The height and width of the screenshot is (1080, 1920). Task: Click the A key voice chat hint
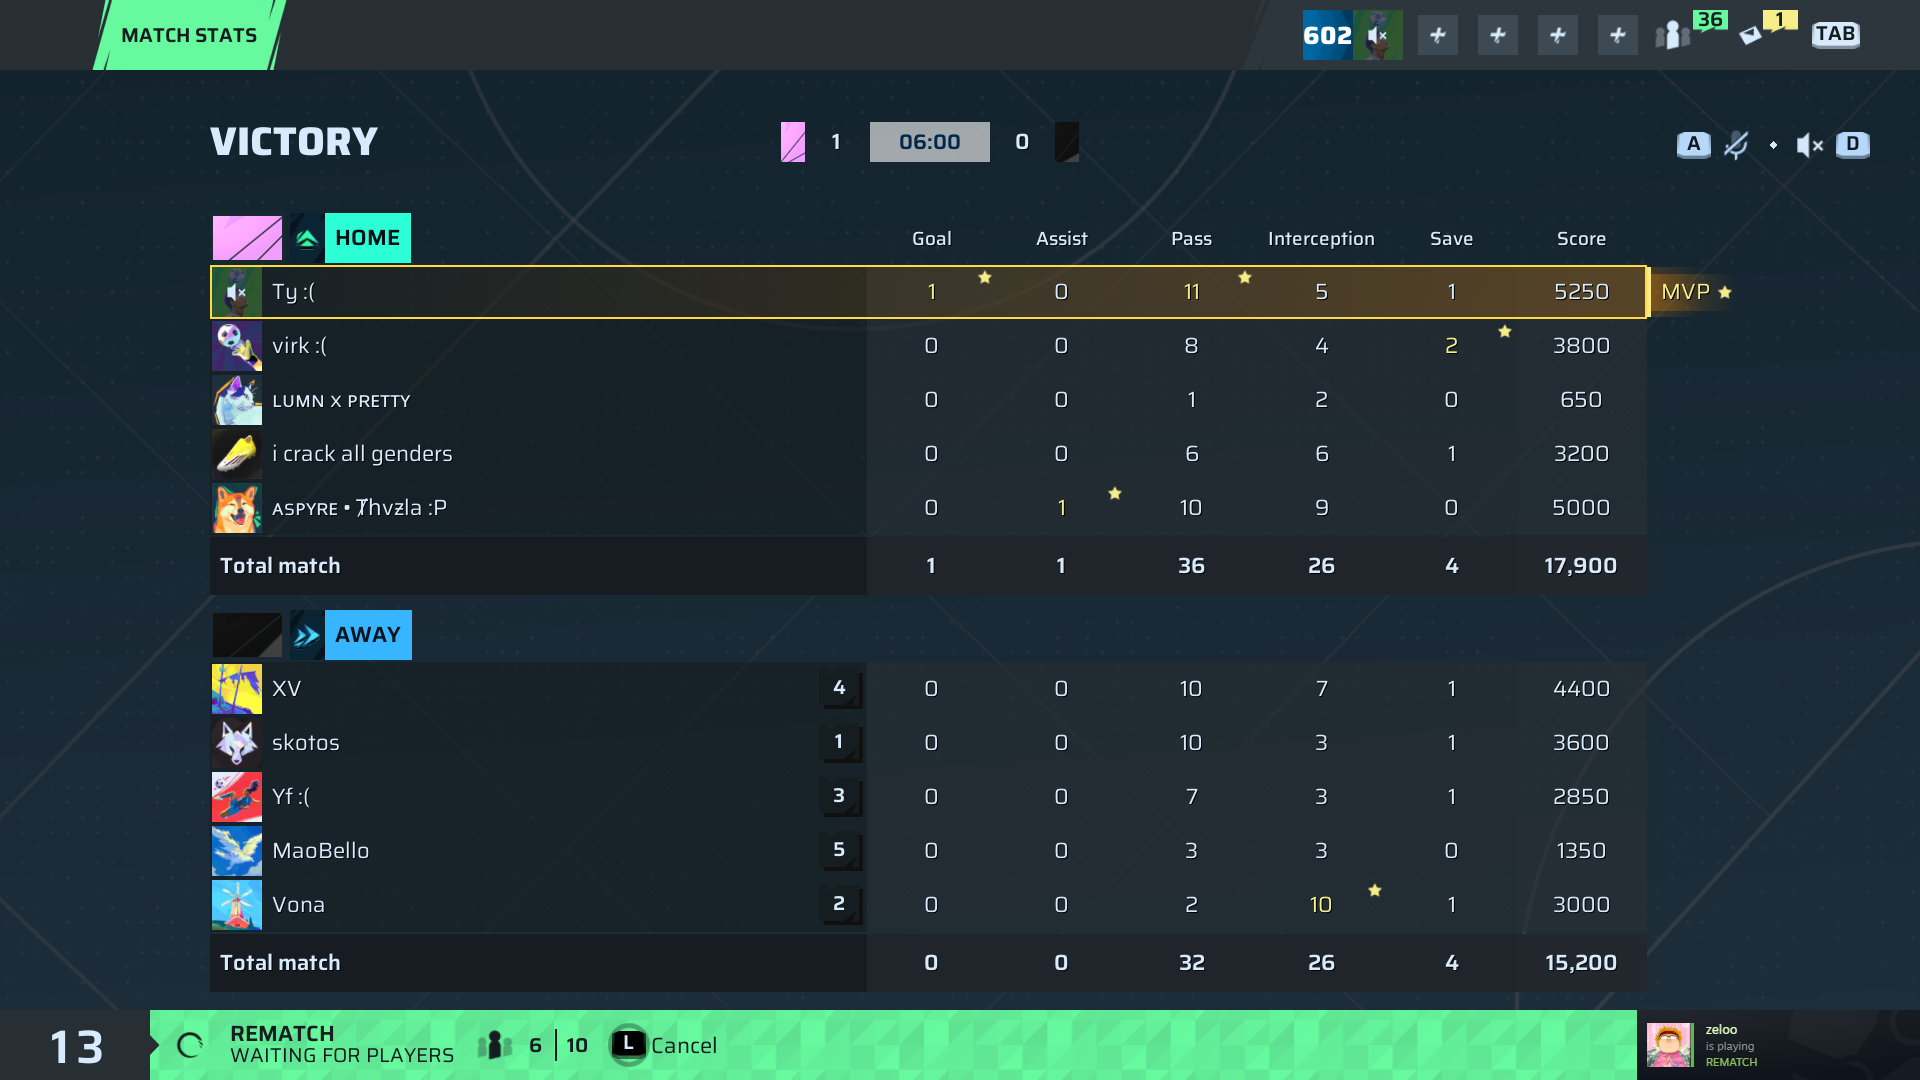pyautogui.click(x=1693, y=144)
